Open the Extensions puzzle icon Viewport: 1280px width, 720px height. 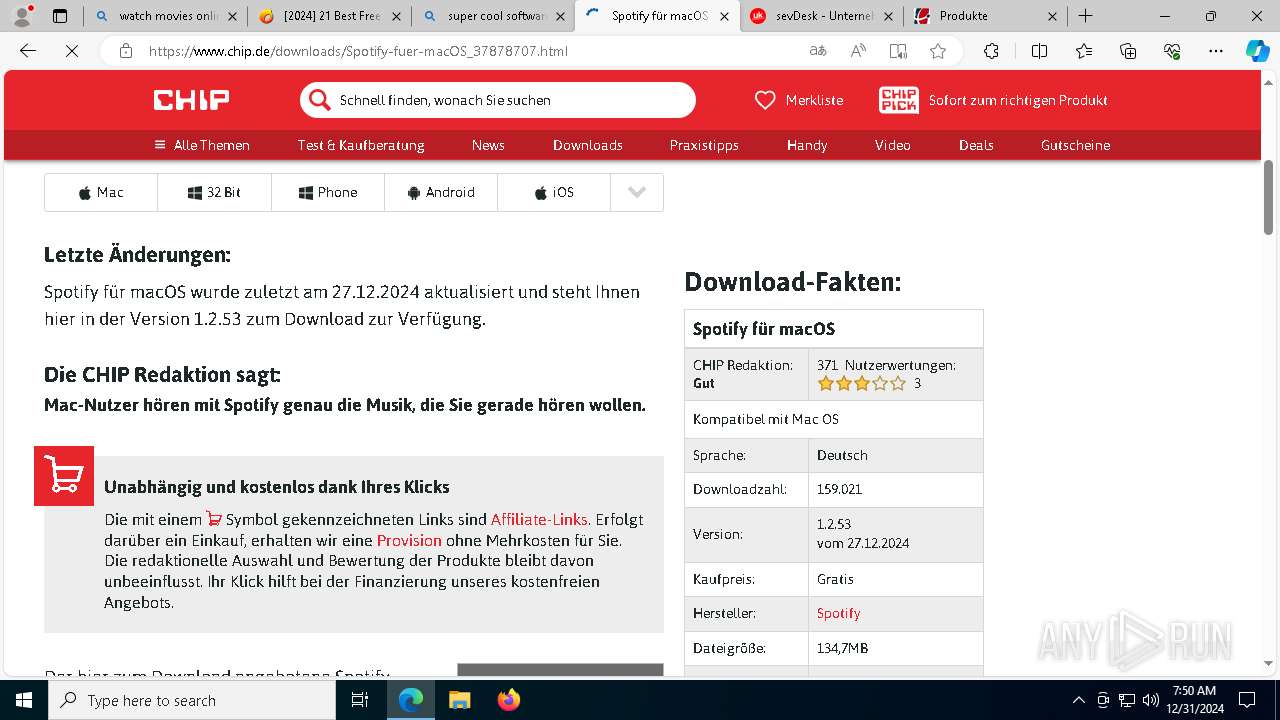click(991, 51)
